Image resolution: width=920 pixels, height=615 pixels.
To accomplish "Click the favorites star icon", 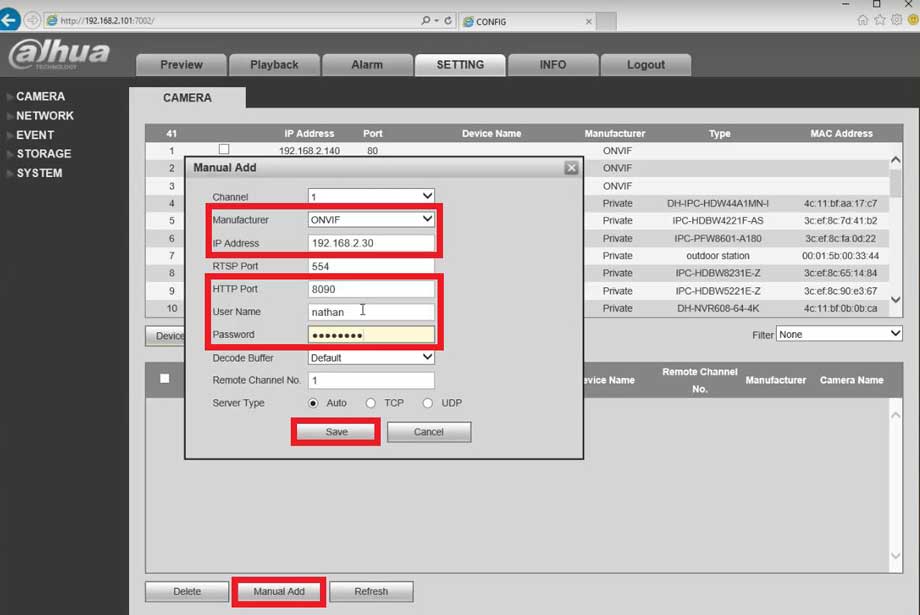I will coord(880,20).
